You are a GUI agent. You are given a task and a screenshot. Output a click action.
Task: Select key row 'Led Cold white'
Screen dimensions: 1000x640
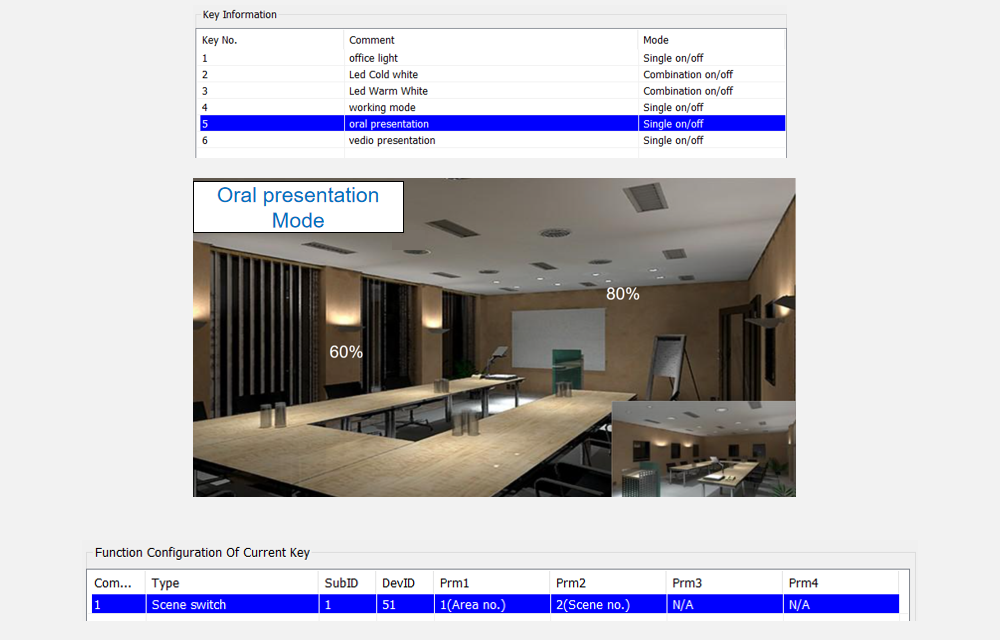pos(492,75)
